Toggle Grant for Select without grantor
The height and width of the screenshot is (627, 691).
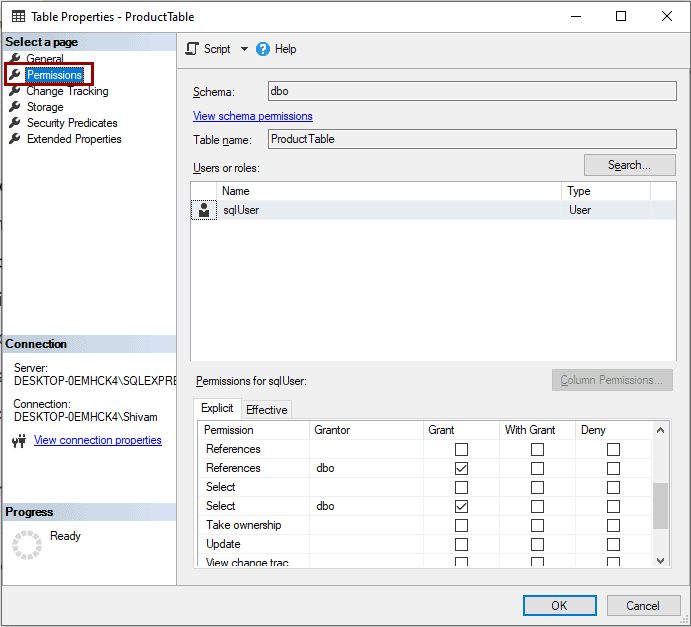(461, 487)
